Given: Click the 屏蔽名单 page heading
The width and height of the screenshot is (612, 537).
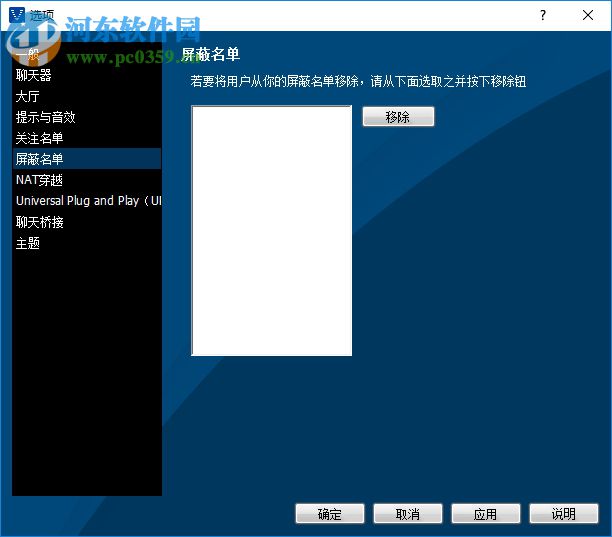Looking at the screenshot, I should (211, 54).
